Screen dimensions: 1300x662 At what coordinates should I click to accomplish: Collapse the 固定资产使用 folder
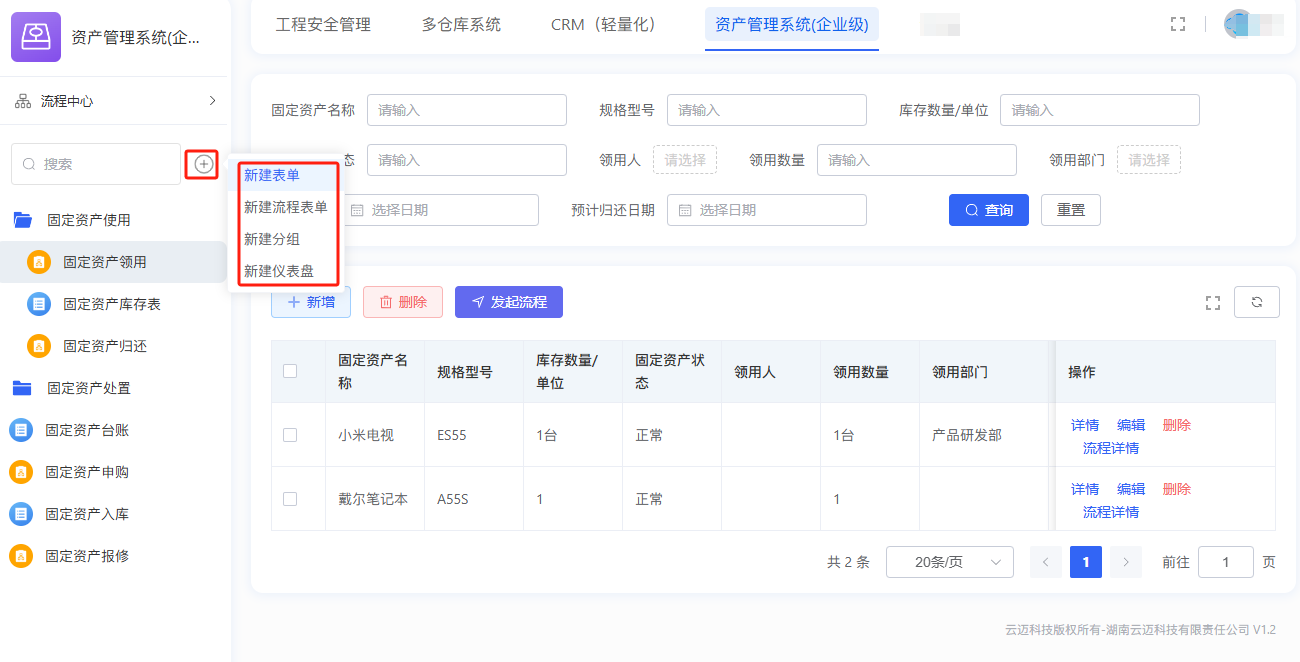88,220
